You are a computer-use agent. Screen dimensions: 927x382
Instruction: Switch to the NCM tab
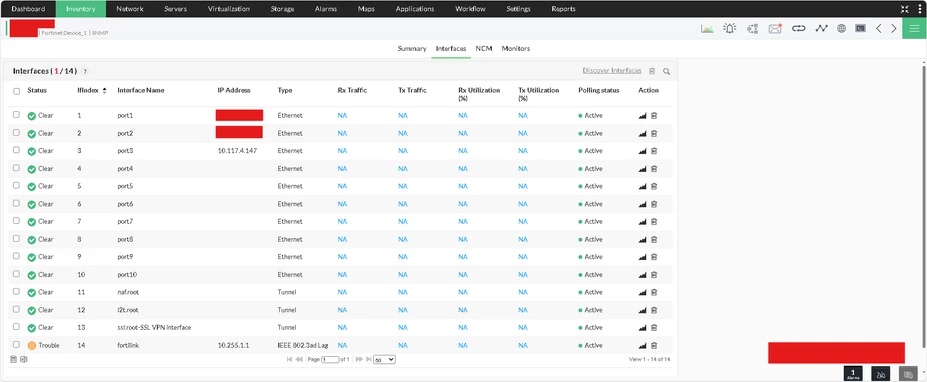tap(484, 48)
